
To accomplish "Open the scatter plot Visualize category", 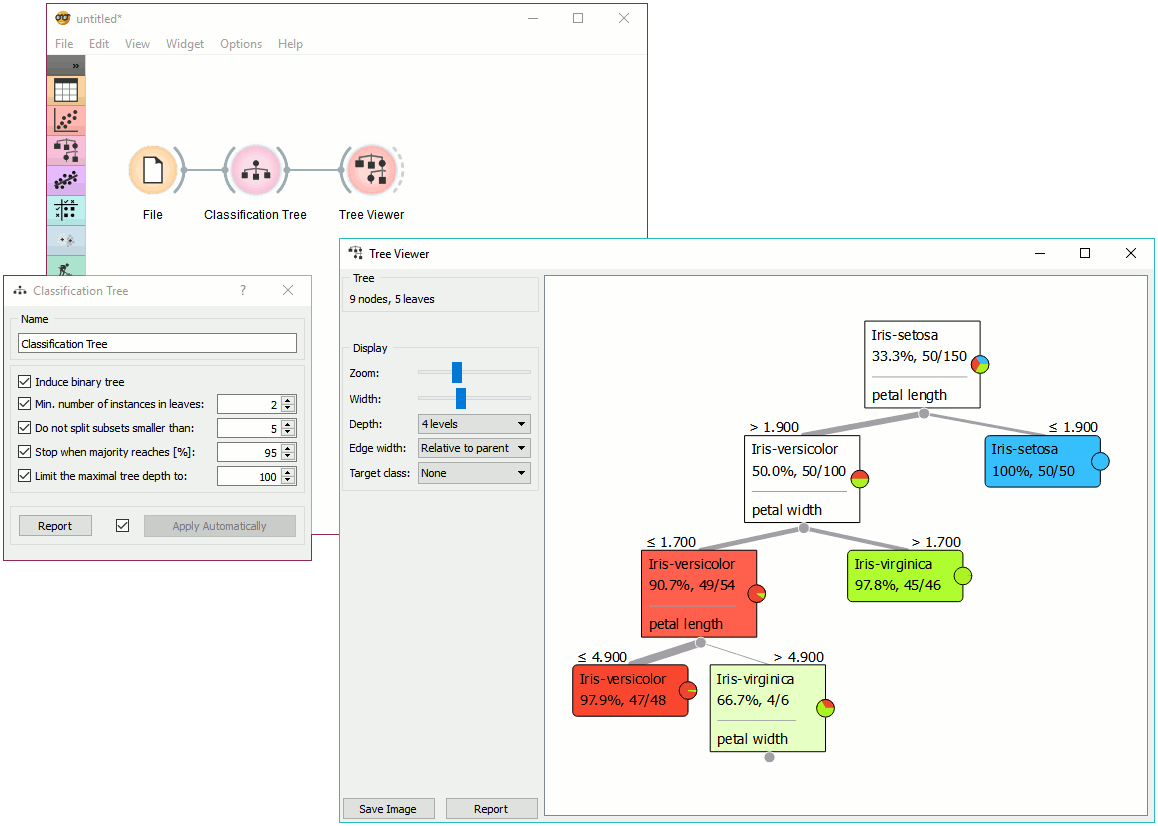I will pos(66,120).
